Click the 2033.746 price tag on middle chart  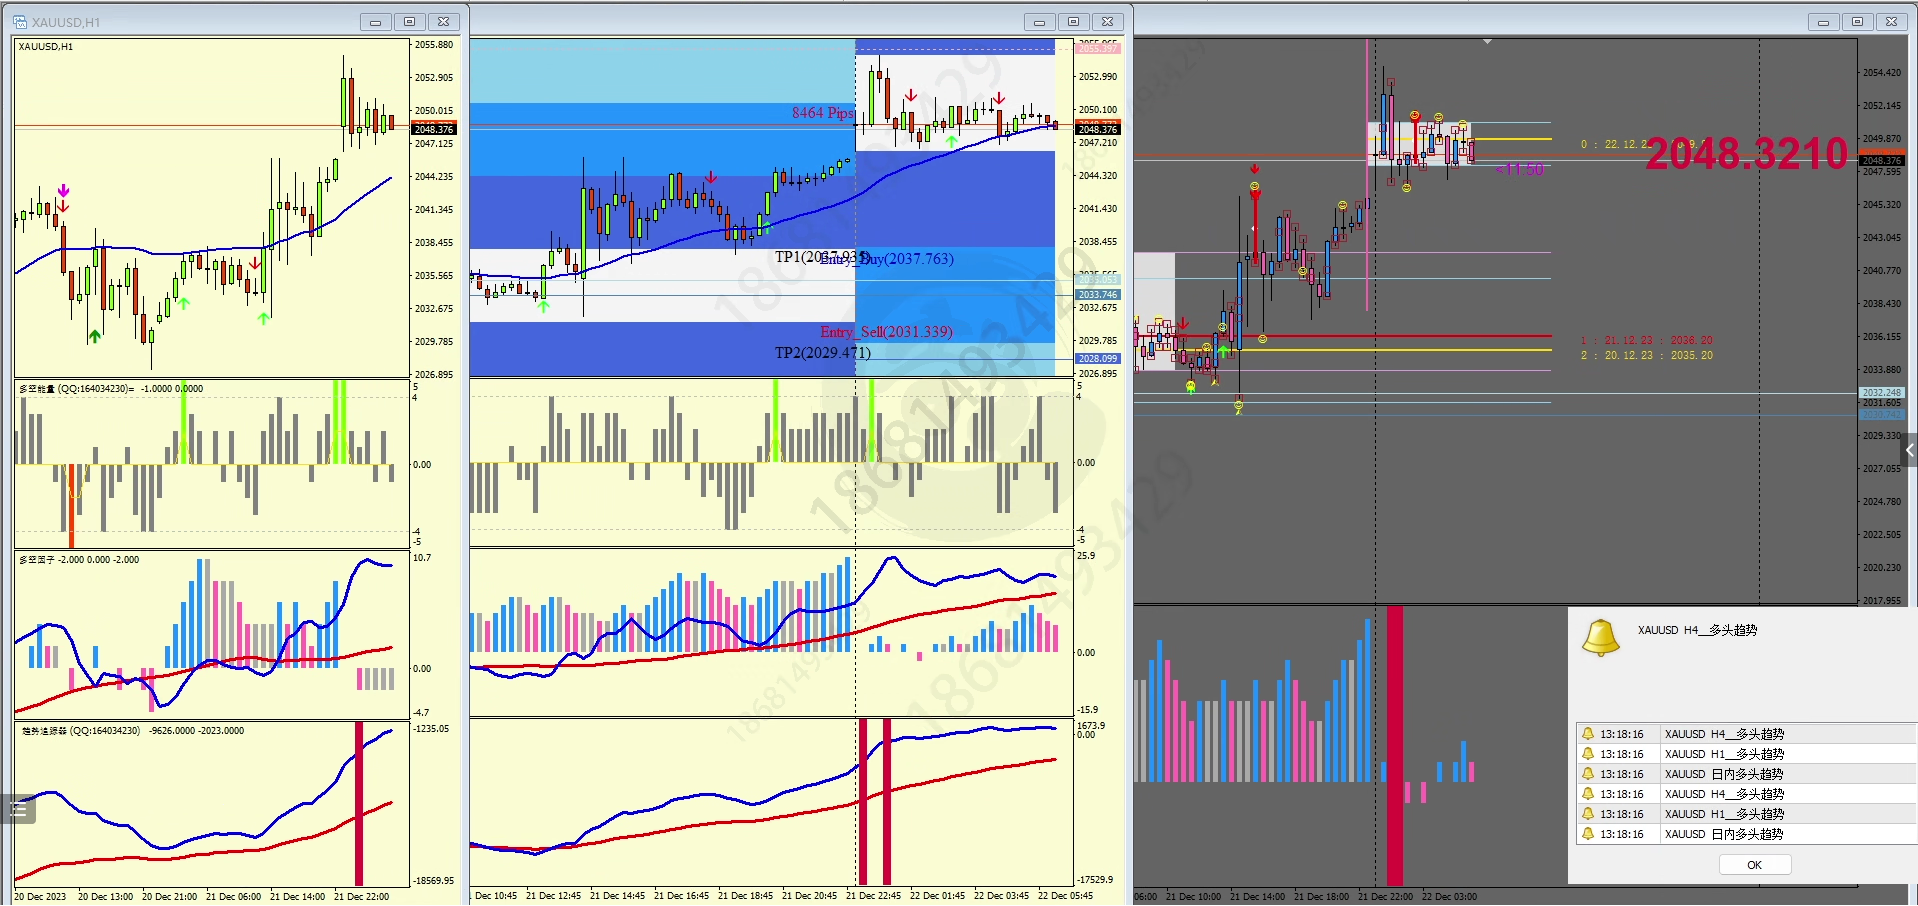pyautogui.click(x=1098, y=295)
